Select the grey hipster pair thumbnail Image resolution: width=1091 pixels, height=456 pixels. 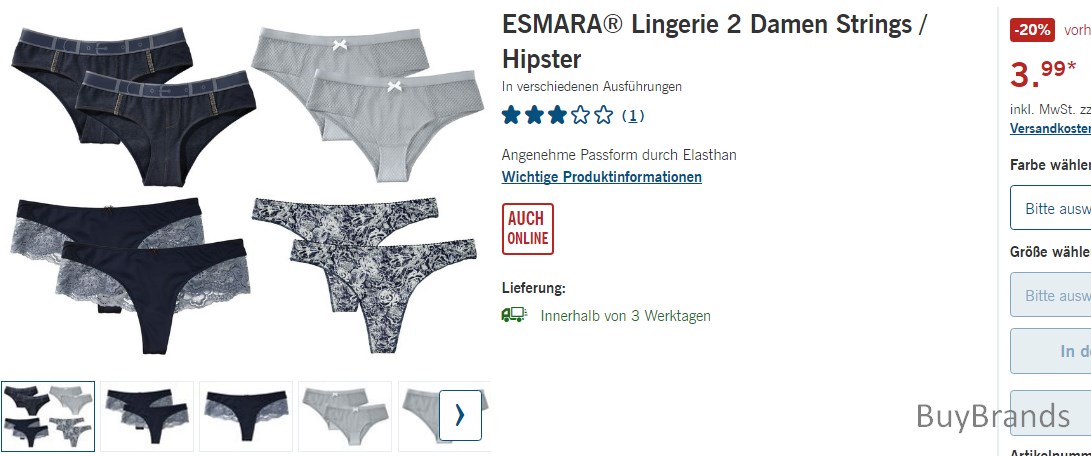point(345,416)
